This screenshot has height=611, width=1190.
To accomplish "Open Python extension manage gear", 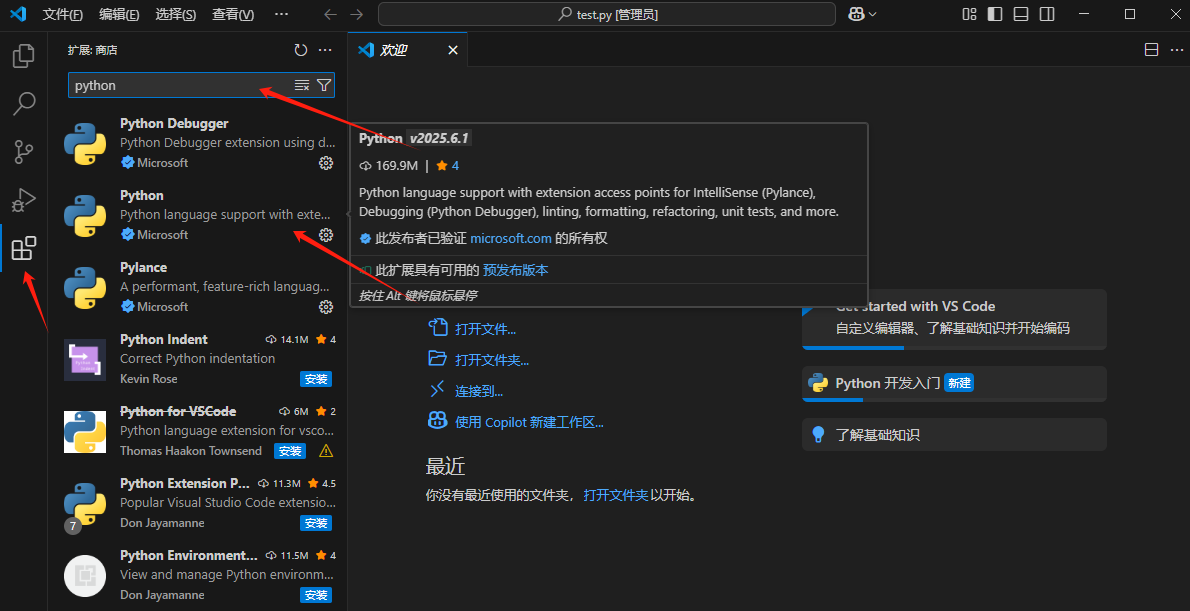I will (326, 235).
